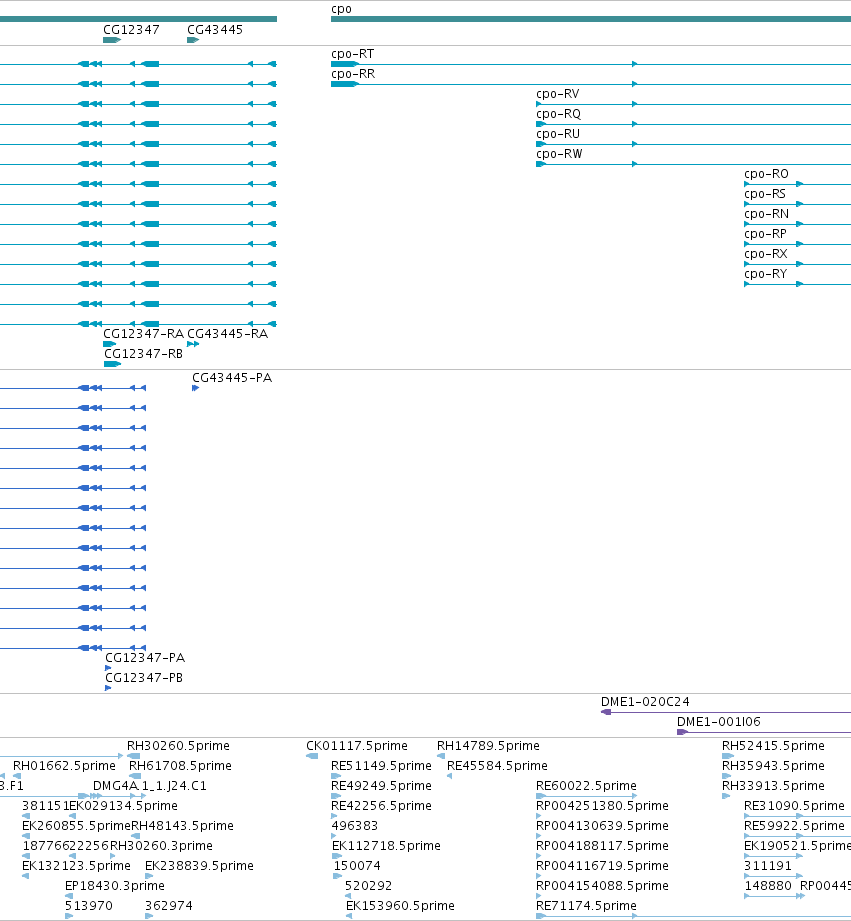This screenshot has height=921, width=851.
Task: Click EST RP004188117.5prime
Action: tap(602, 846)
